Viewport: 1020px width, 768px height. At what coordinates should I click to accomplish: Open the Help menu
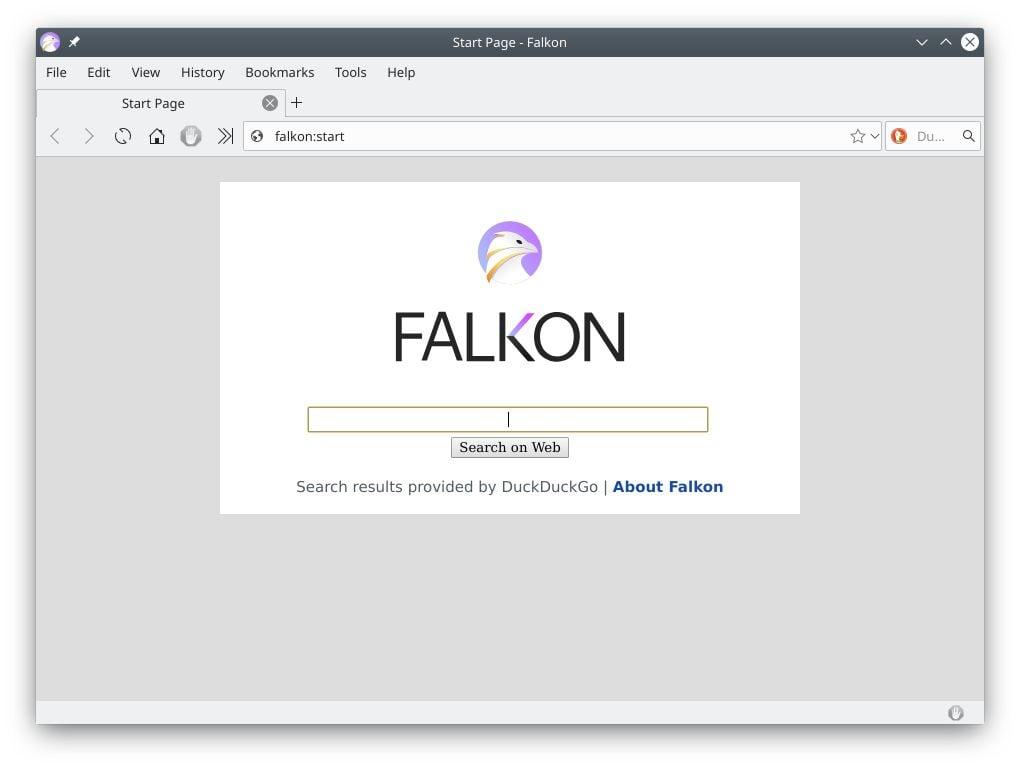(401, 72)
